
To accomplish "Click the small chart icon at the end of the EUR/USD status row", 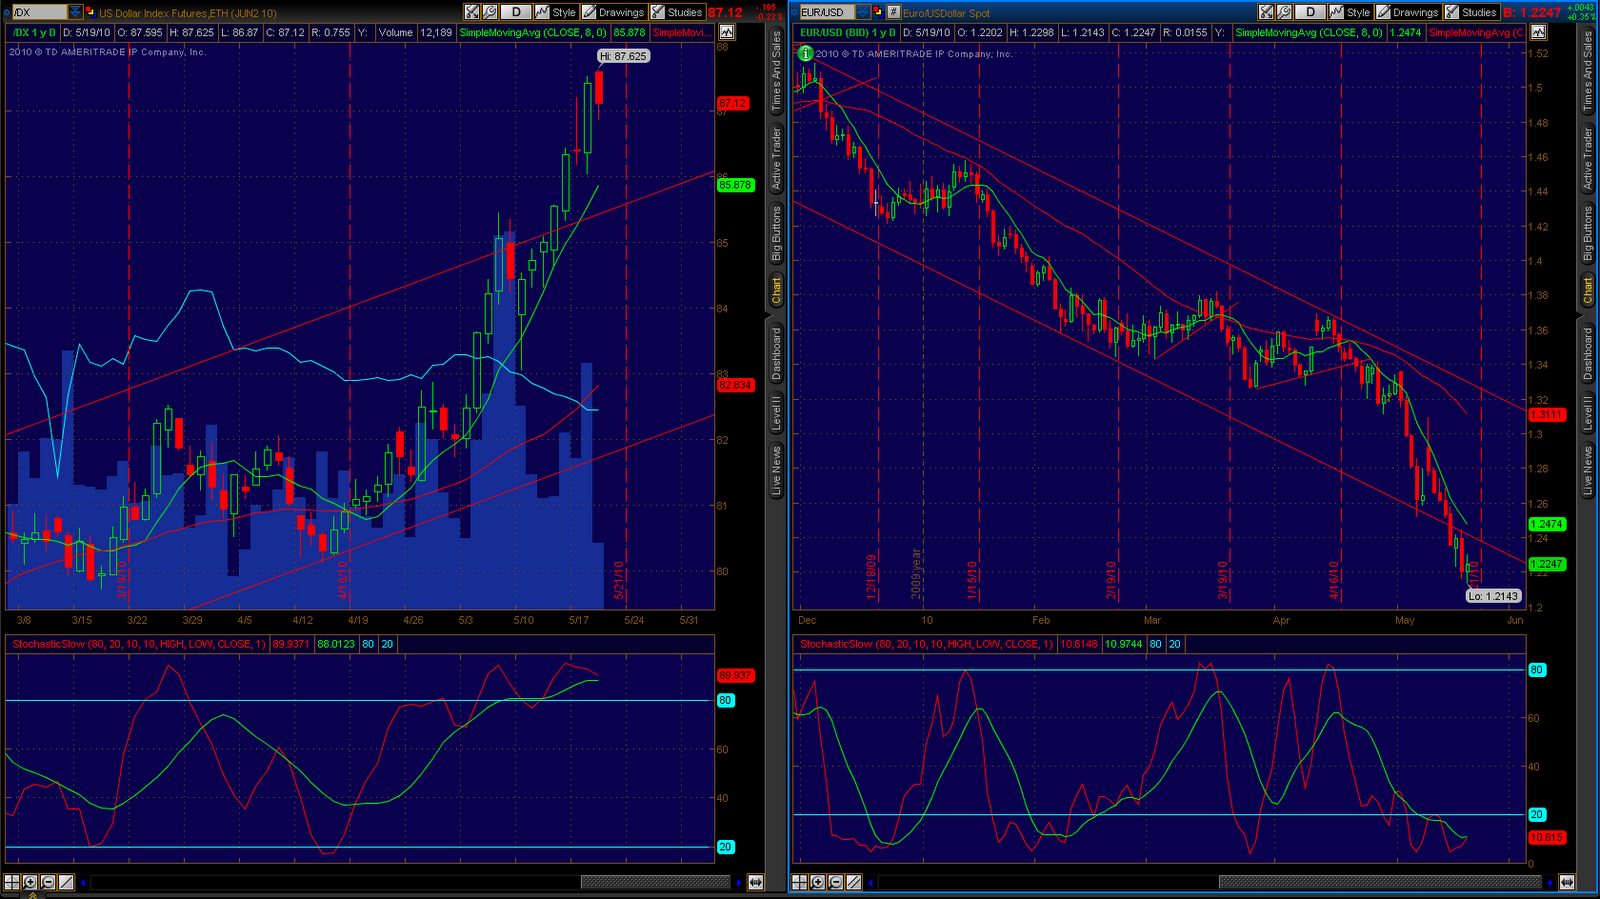I will click(x=1539, y=32).
